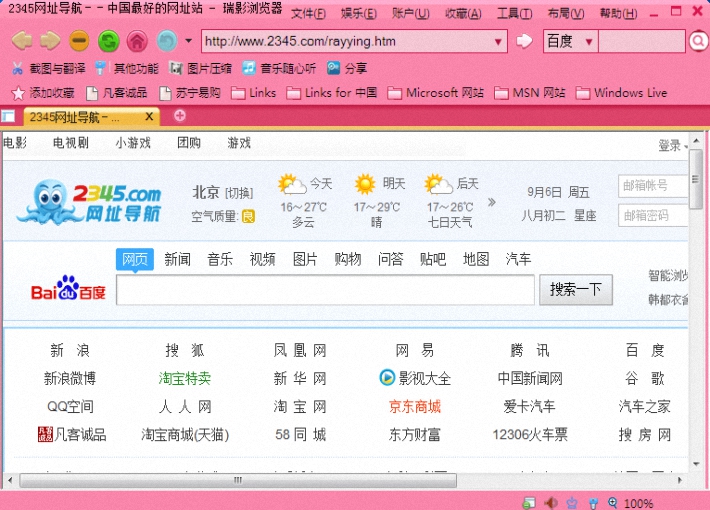
Task: Select the 音乐 search tab
Action: pyautogui.click(x=220, y=260)
